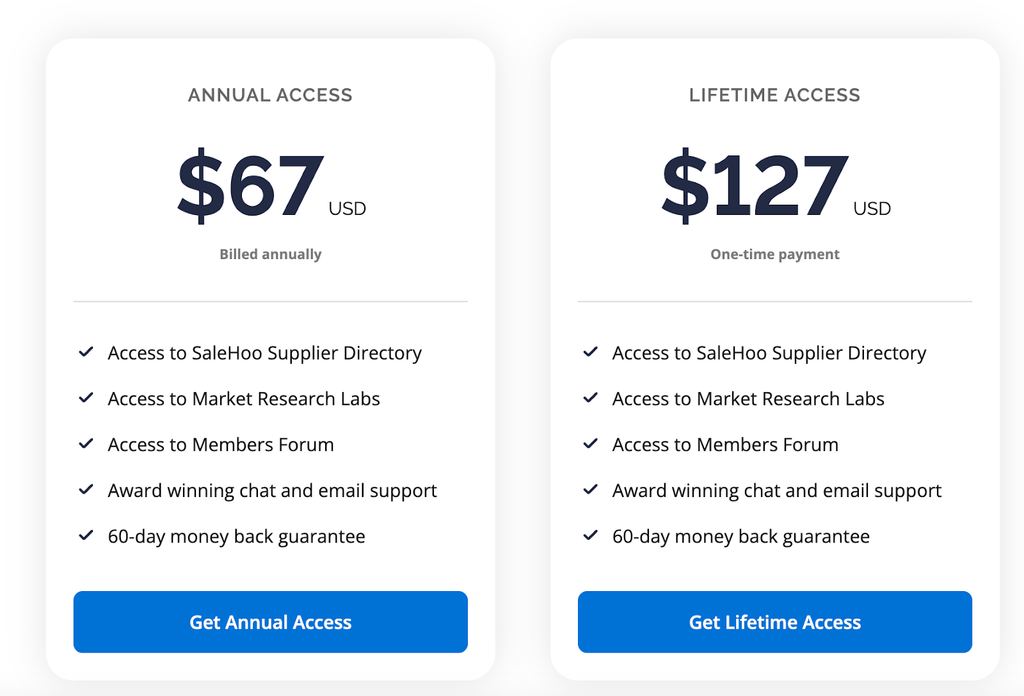The width and height of the screenshot is (1024, 696).
Task: Click the USD label next to $67
Action: tap(347, 209)
